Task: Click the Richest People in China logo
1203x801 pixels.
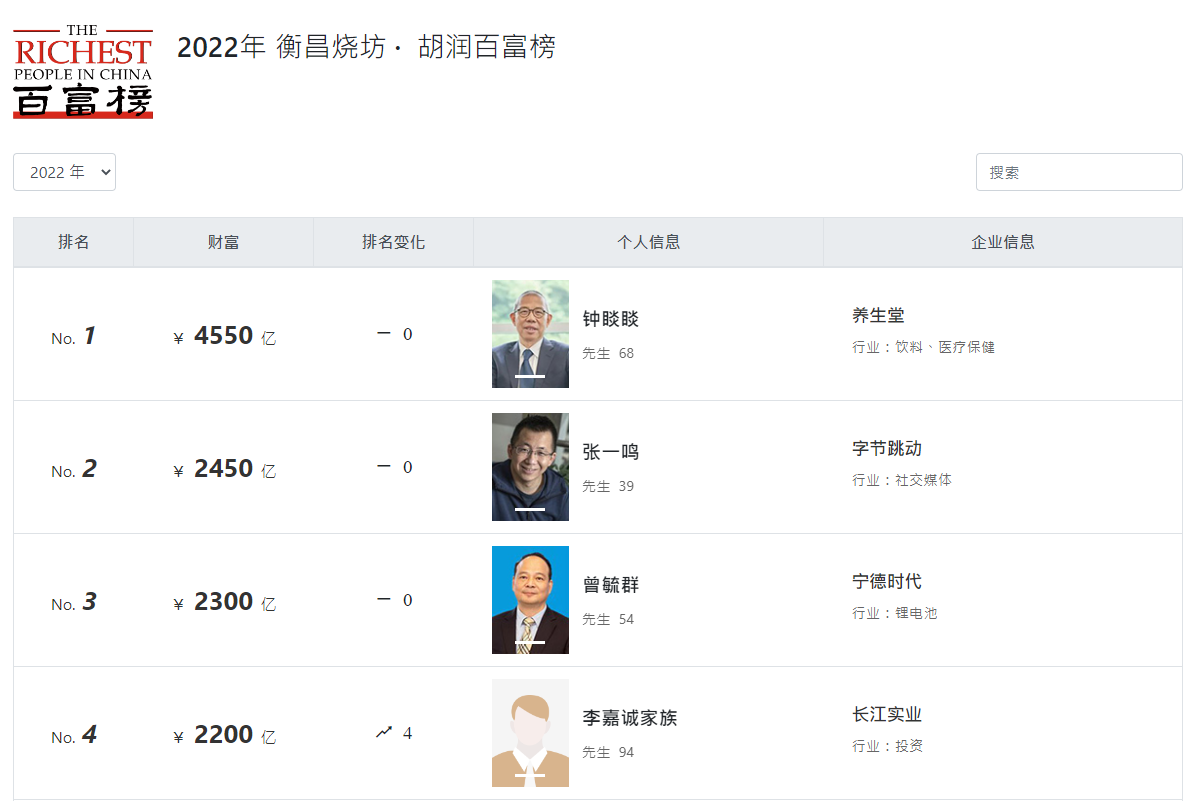Action: (83, 72)
